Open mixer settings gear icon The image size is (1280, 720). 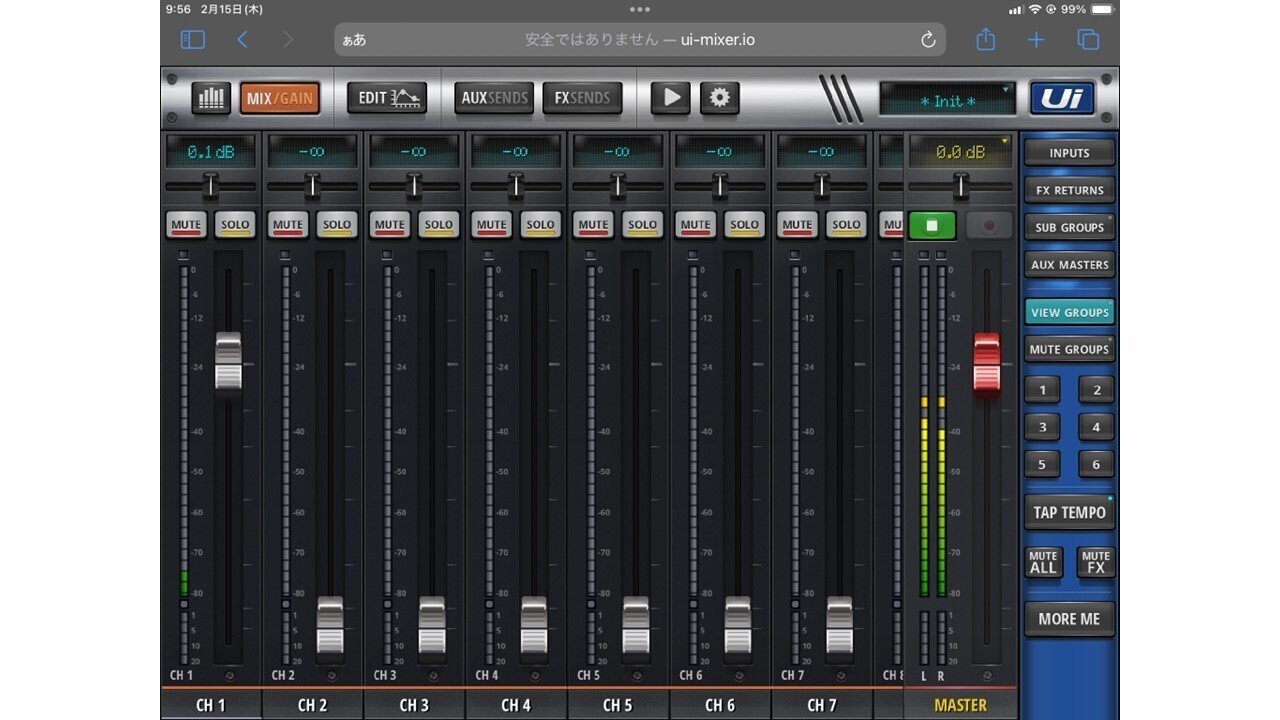(x=720, y=98)
